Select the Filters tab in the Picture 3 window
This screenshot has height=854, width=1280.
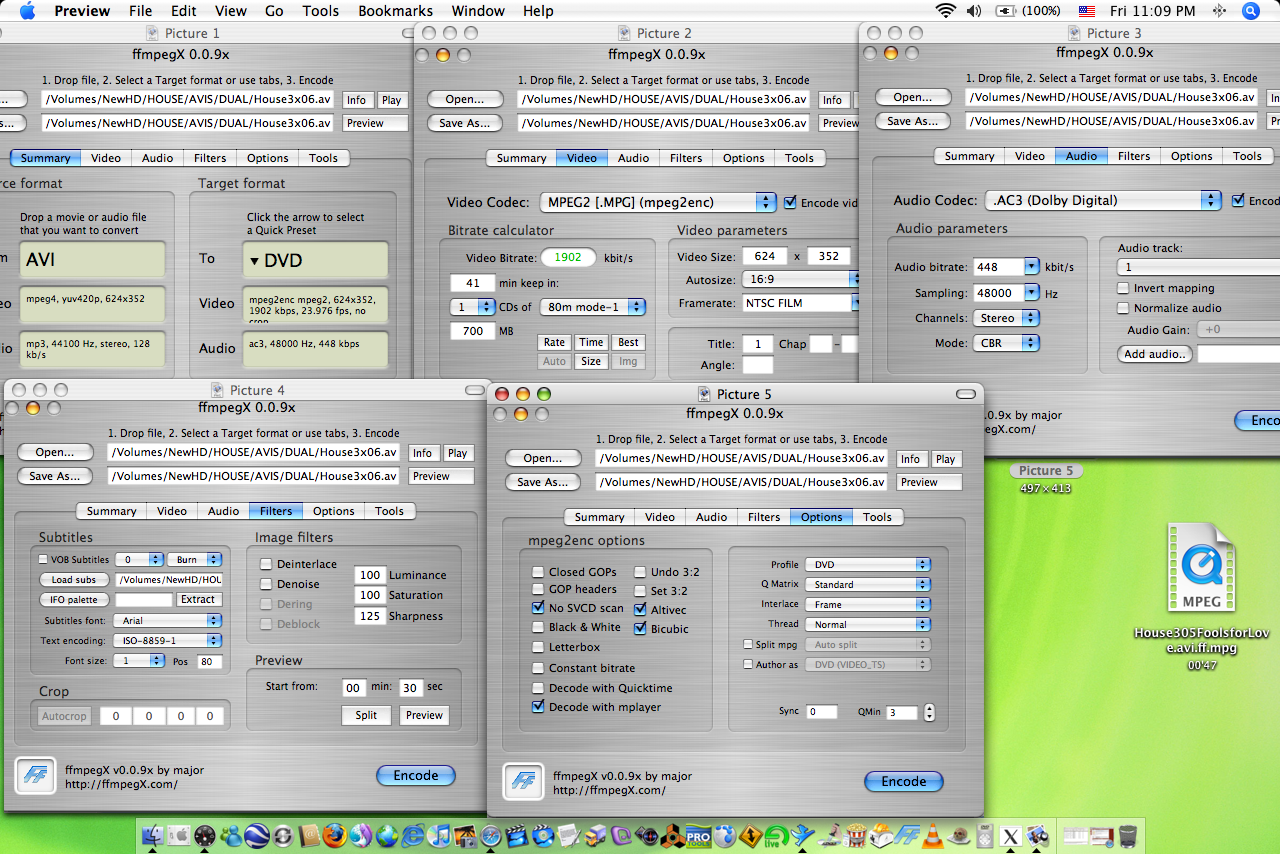1134,156
